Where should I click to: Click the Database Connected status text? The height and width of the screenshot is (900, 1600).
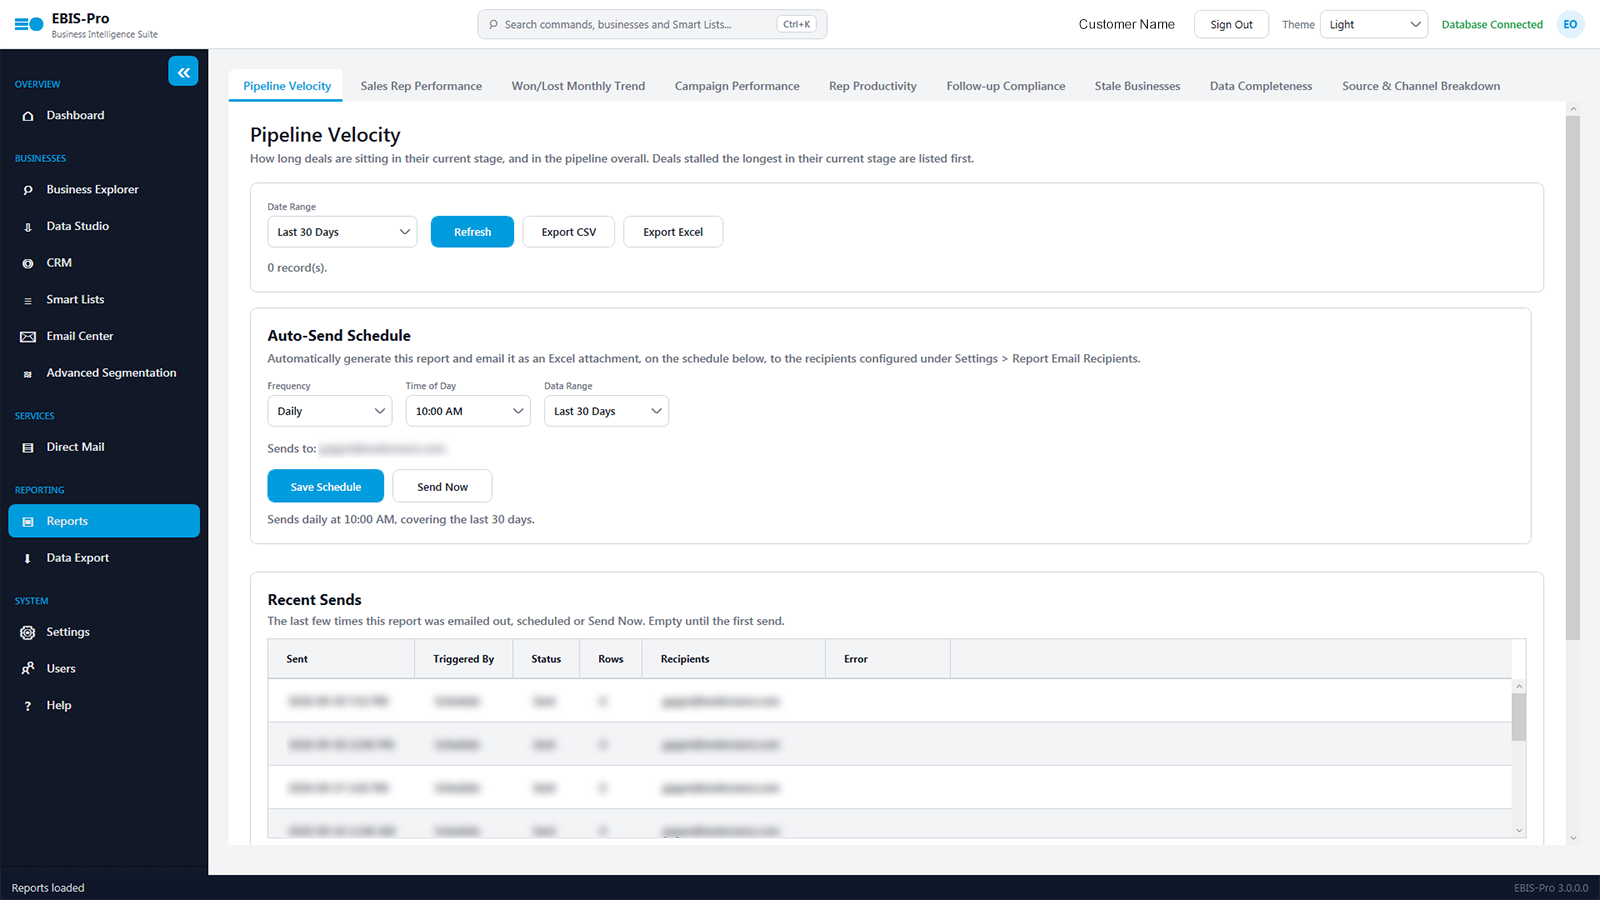click(1492, 24)
